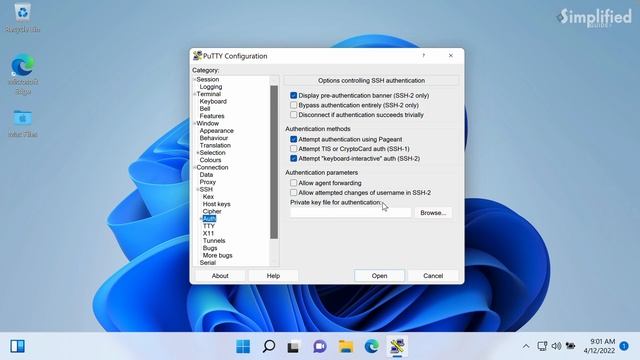Select Kex category
640x360 pixels.
(208, 197)
